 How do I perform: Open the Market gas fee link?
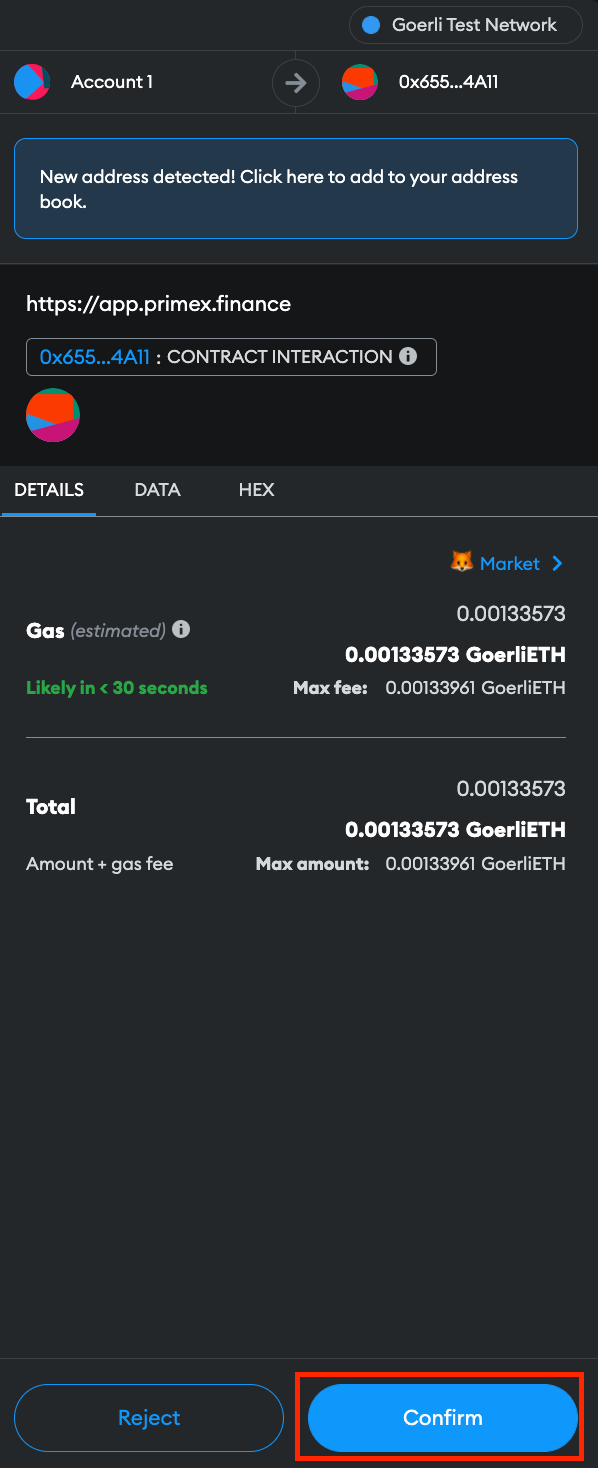(509, 563)
